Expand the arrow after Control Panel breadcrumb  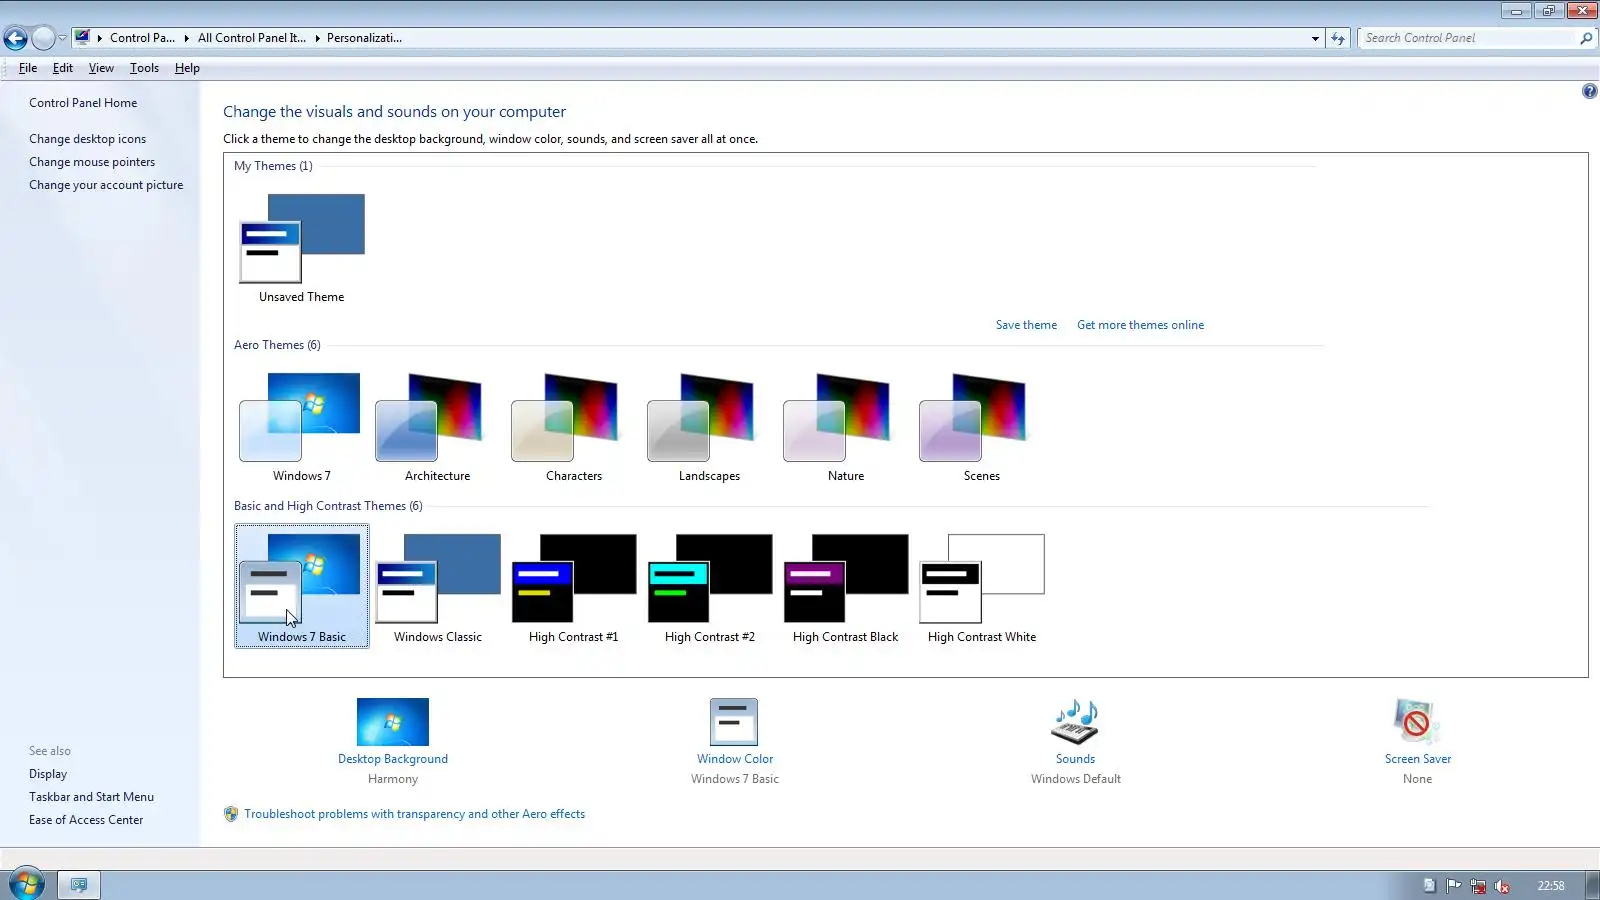[x=186, y=38]
